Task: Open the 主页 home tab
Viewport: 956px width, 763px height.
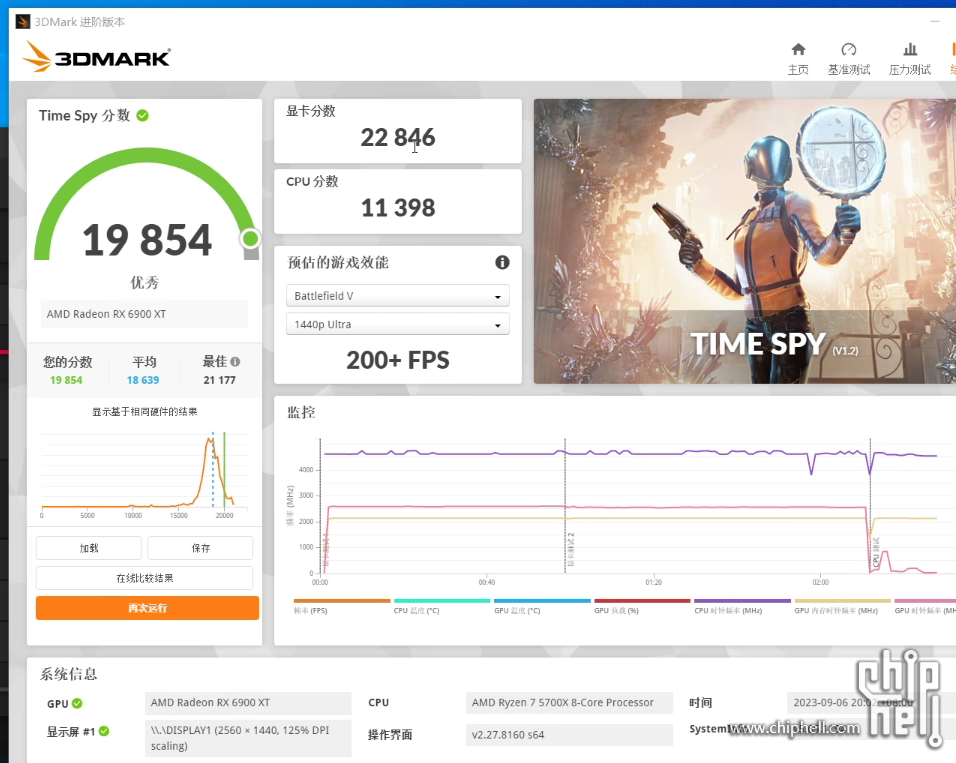Action: click(x=798, y=59)
